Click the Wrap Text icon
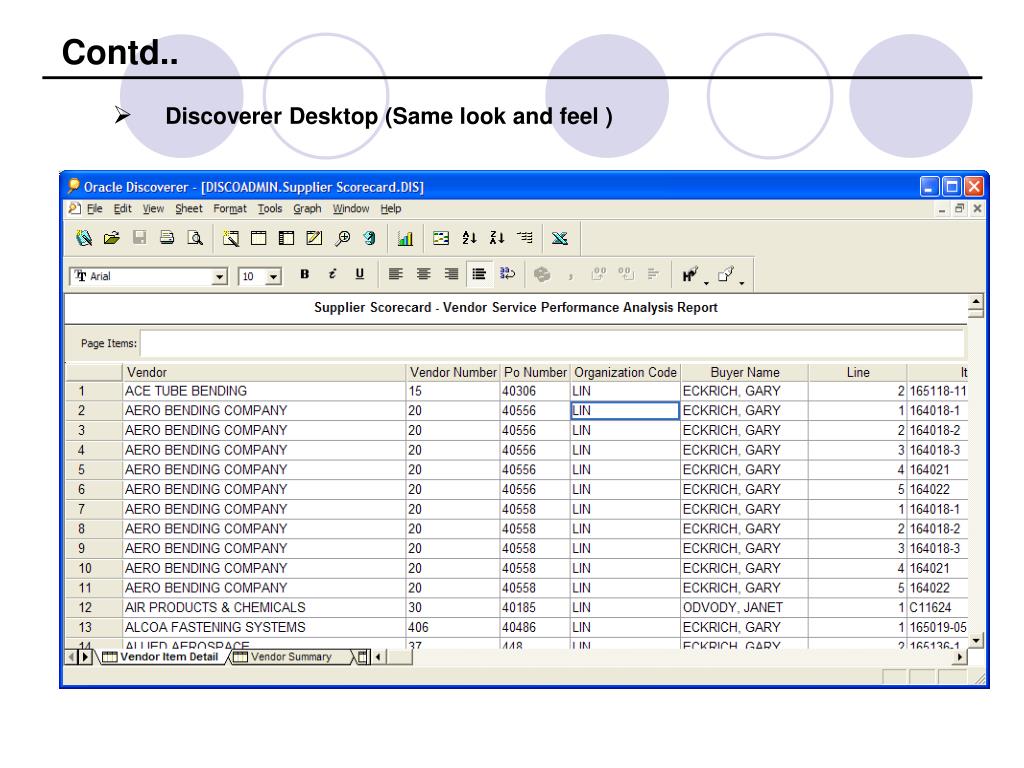Viewport: 1024px width, 768px height. (507, 274)
